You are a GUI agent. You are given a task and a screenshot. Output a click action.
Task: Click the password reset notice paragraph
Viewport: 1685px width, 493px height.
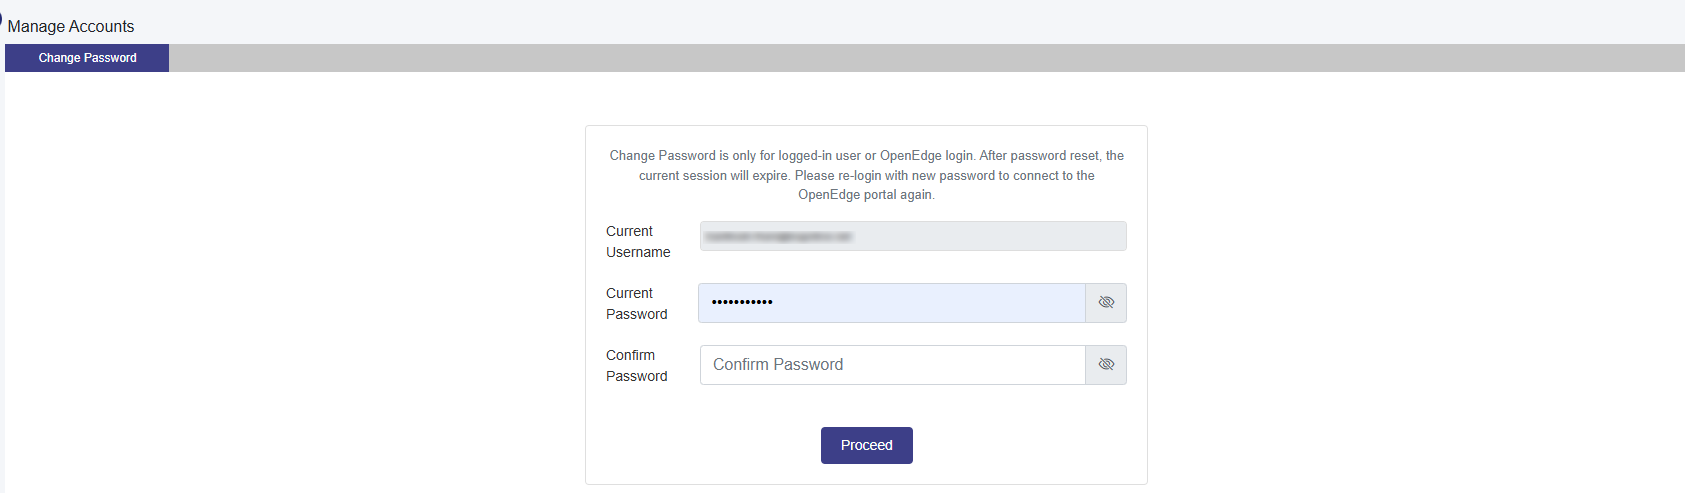click(866, 175)
